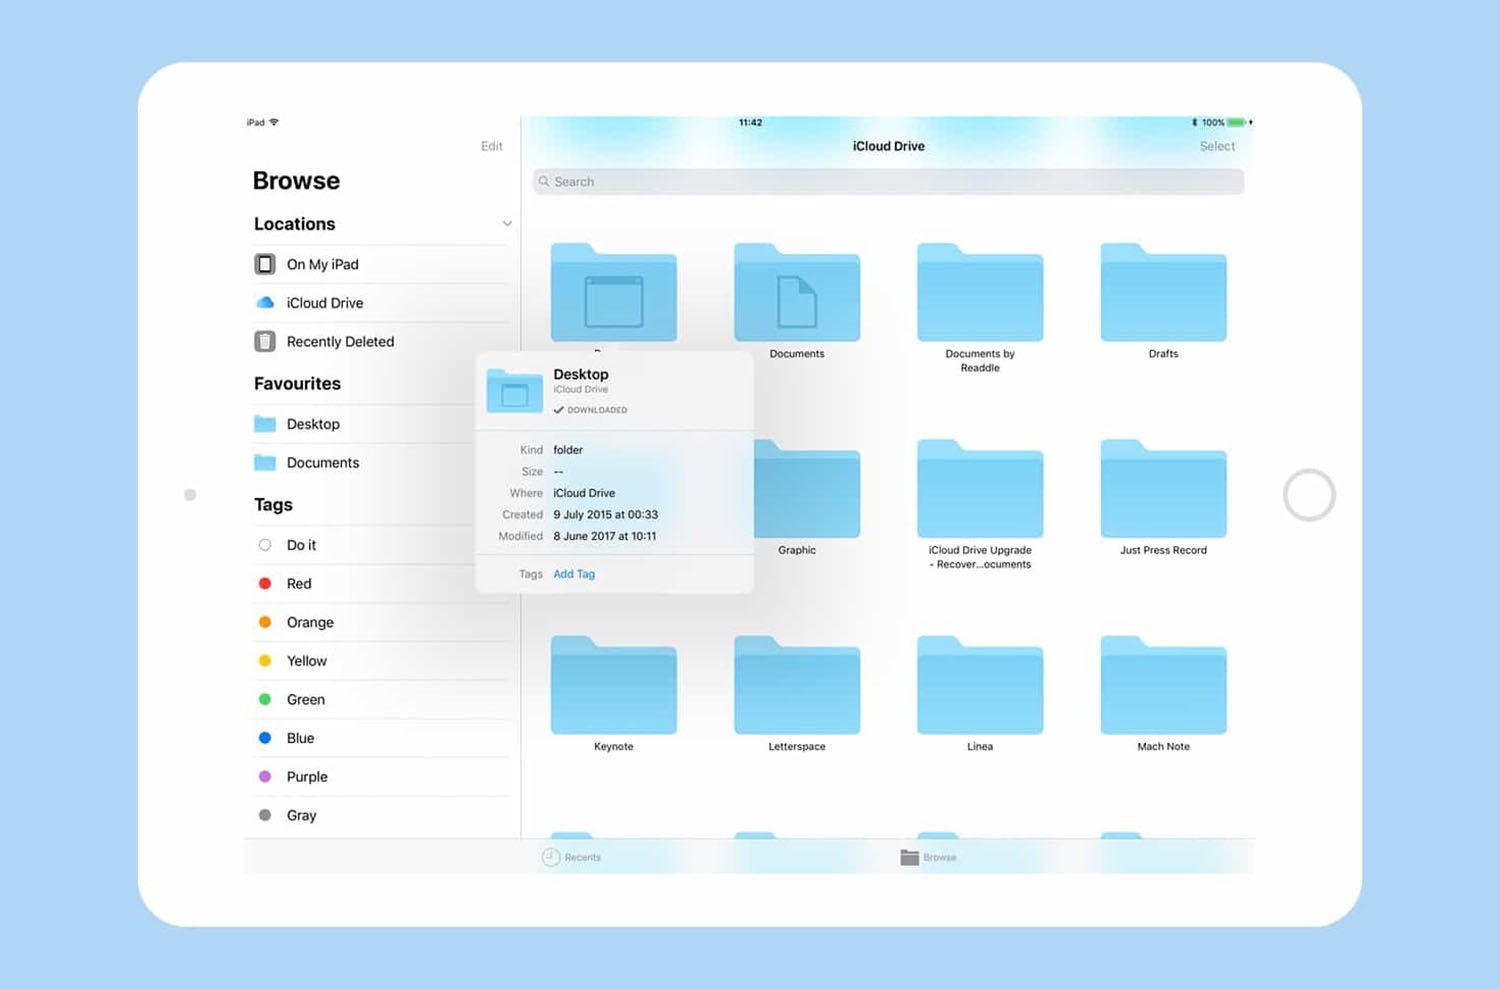Open the Linea folder

[980, 685]
